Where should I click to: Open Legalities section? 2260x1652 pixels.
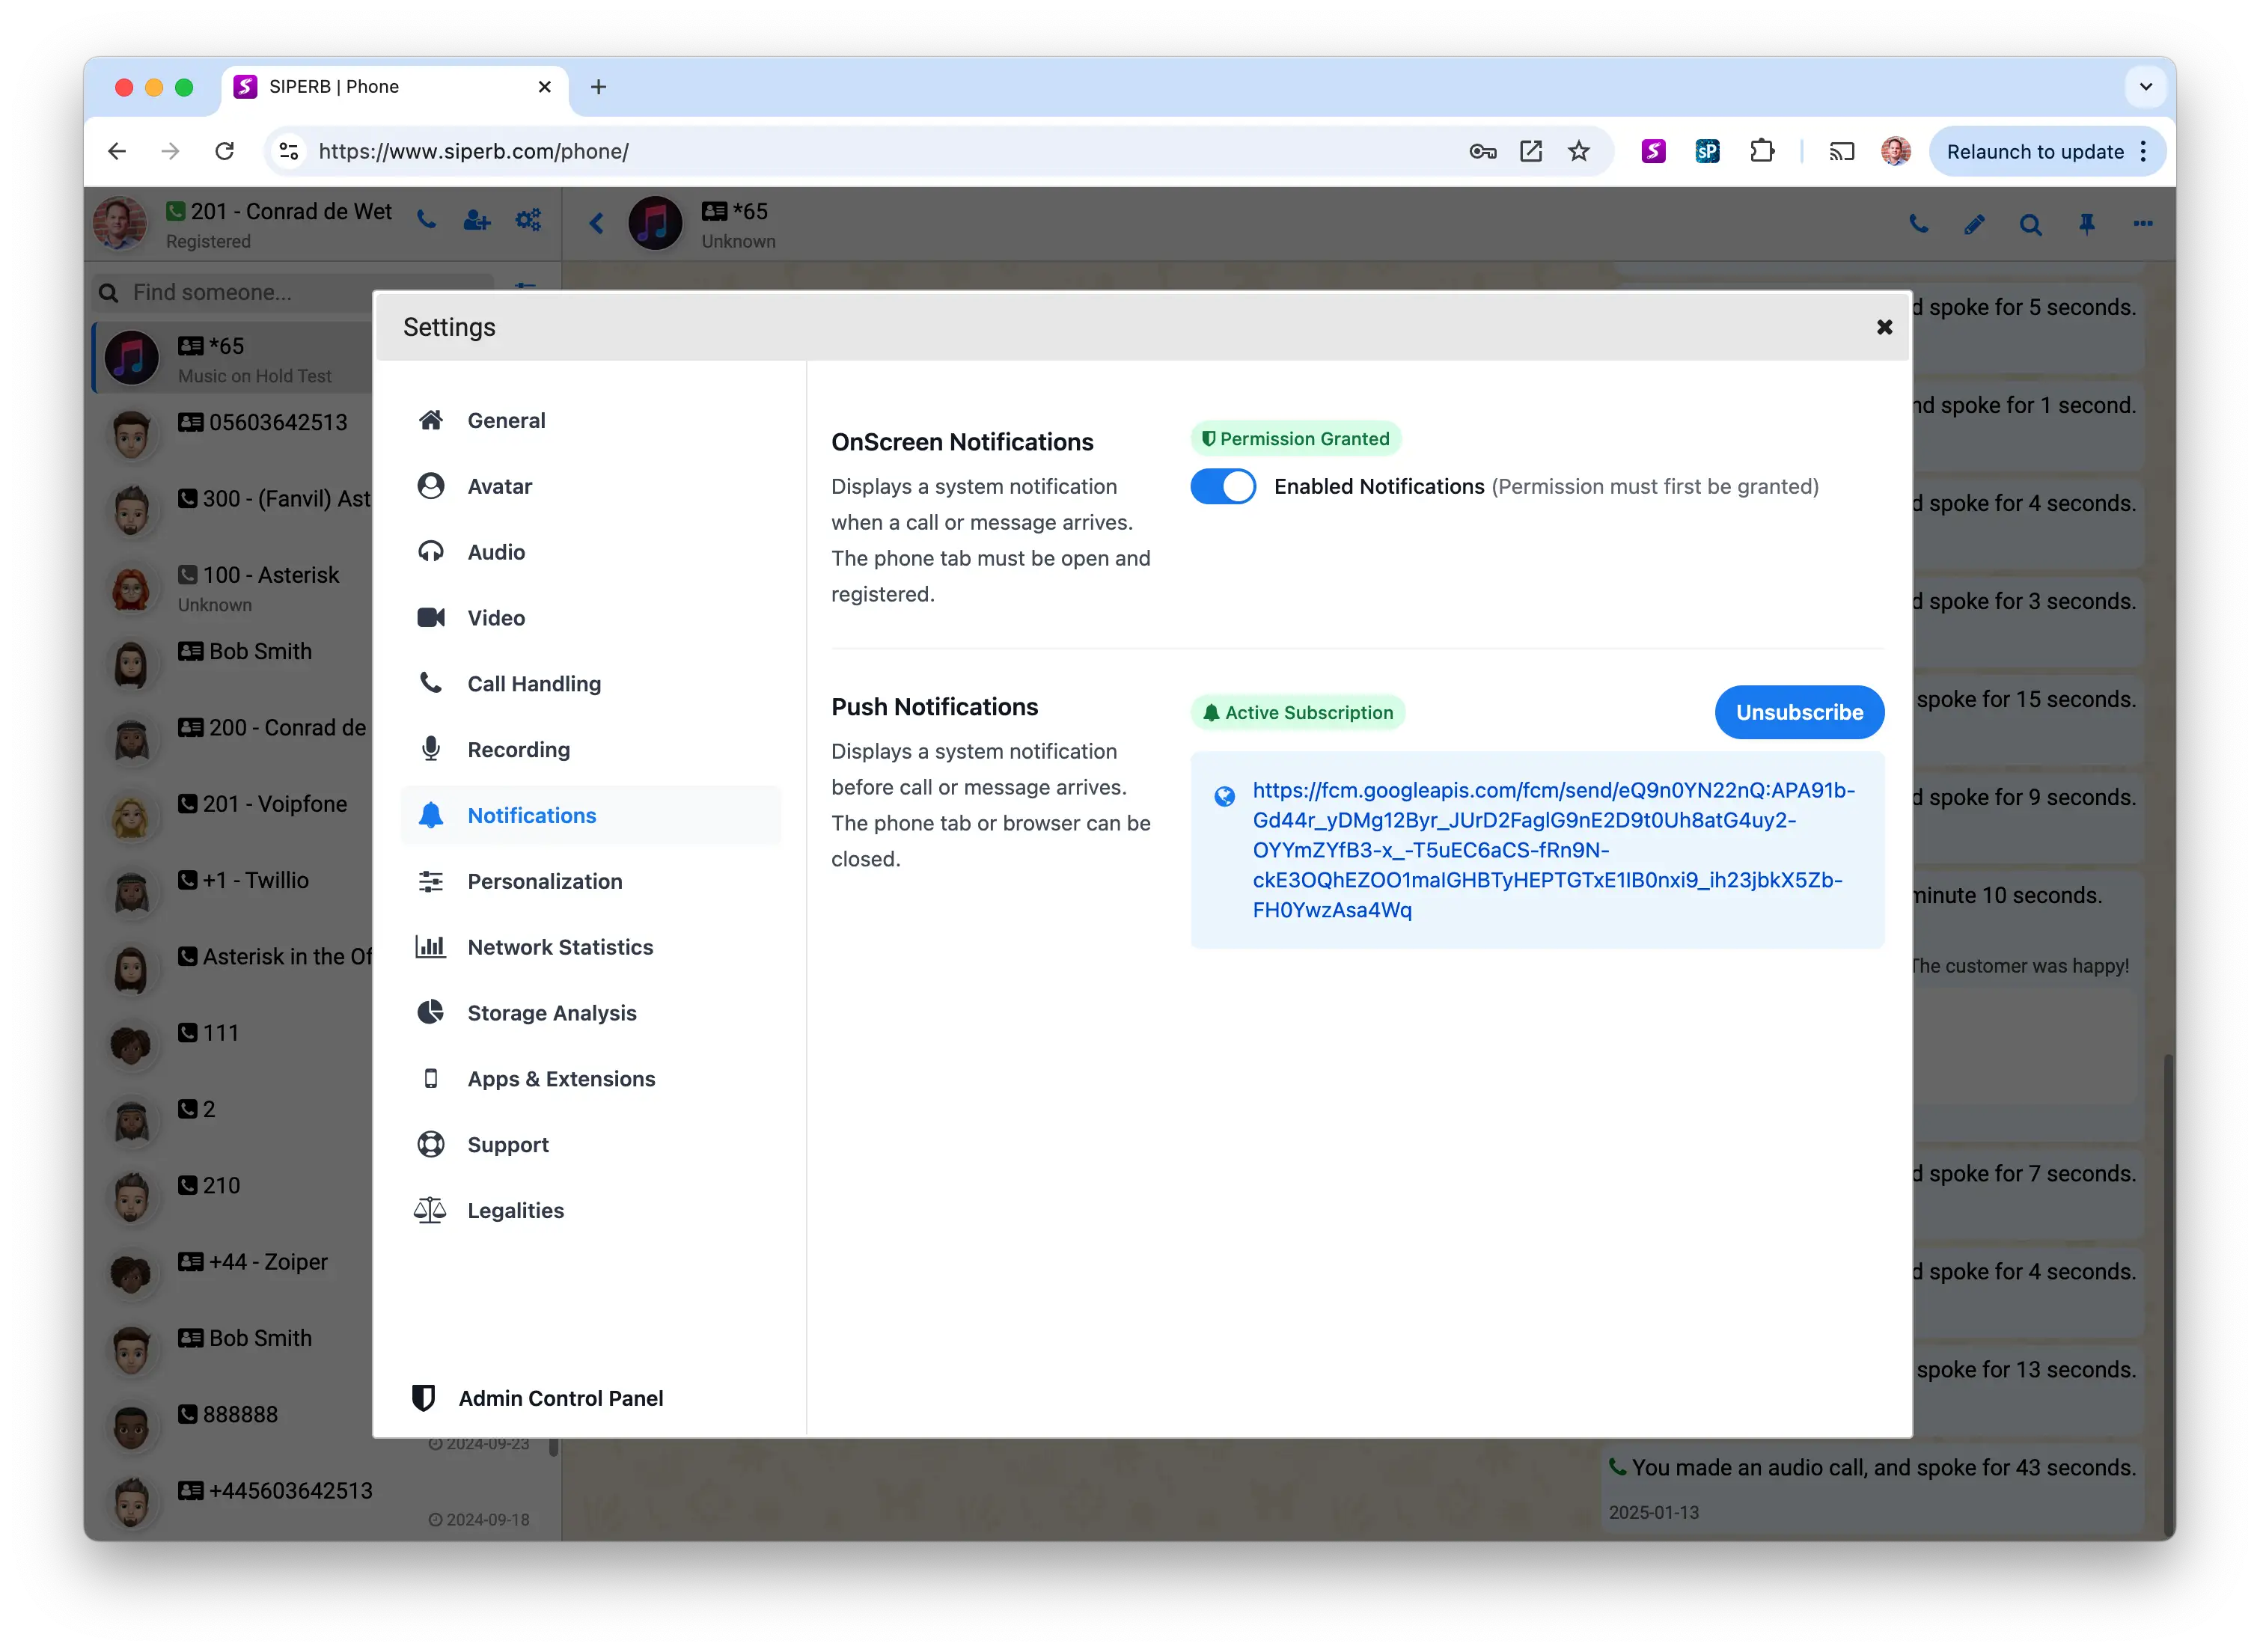(590, 1212)
